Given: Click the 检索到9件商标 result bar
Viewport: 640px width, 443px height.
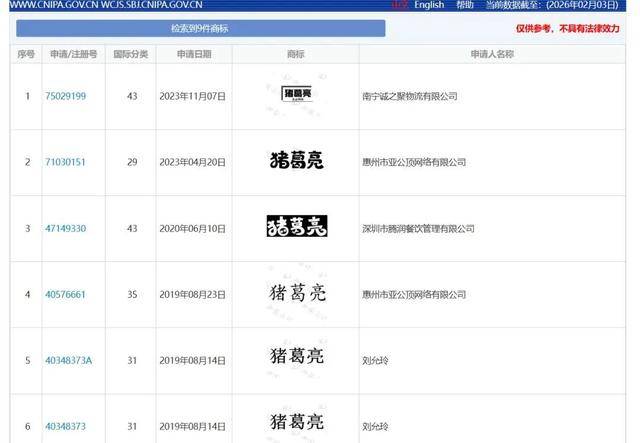Looking at the screenshot, I should (200, 28).
